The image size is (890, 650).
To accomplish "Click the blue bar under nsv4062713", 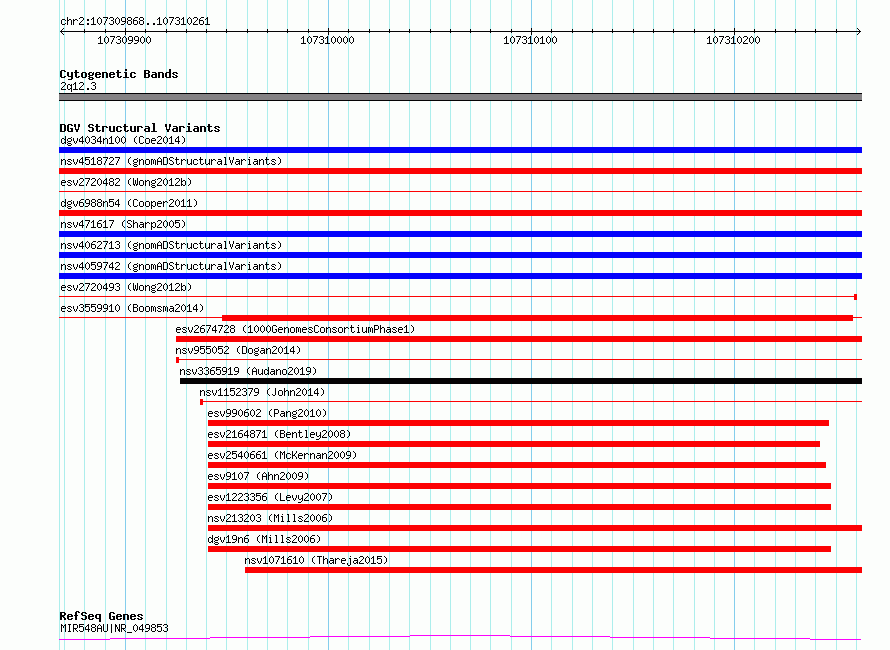I will click(x=460, y=255).
